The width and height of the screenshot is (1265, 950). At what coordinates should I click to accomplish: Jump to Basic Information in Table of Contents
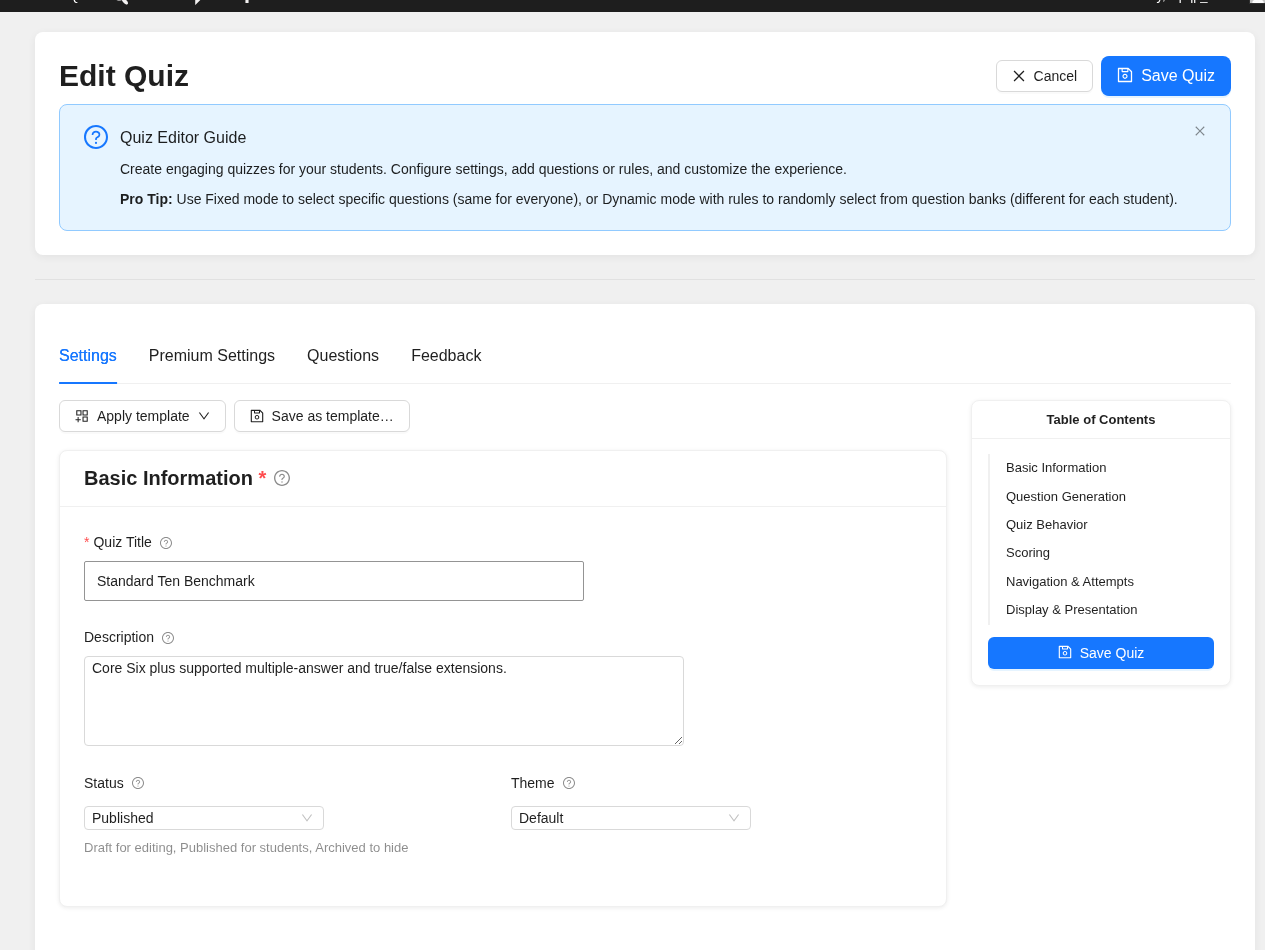1056,468
